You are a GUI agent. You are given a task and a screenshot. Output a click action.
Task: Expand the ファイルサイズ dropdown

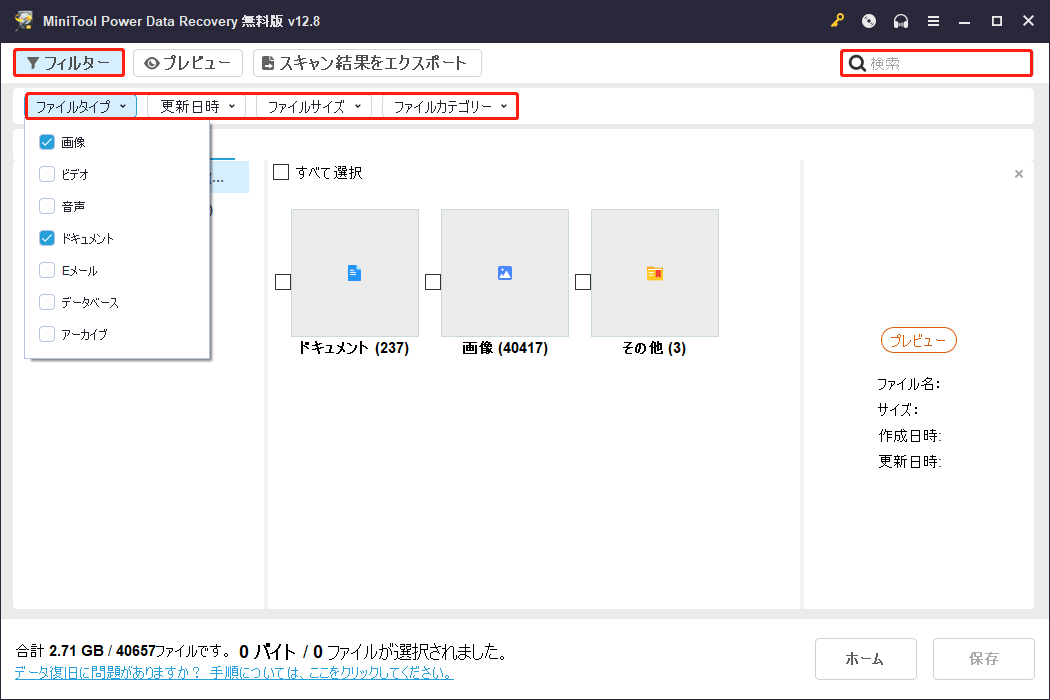coord(312,105)
